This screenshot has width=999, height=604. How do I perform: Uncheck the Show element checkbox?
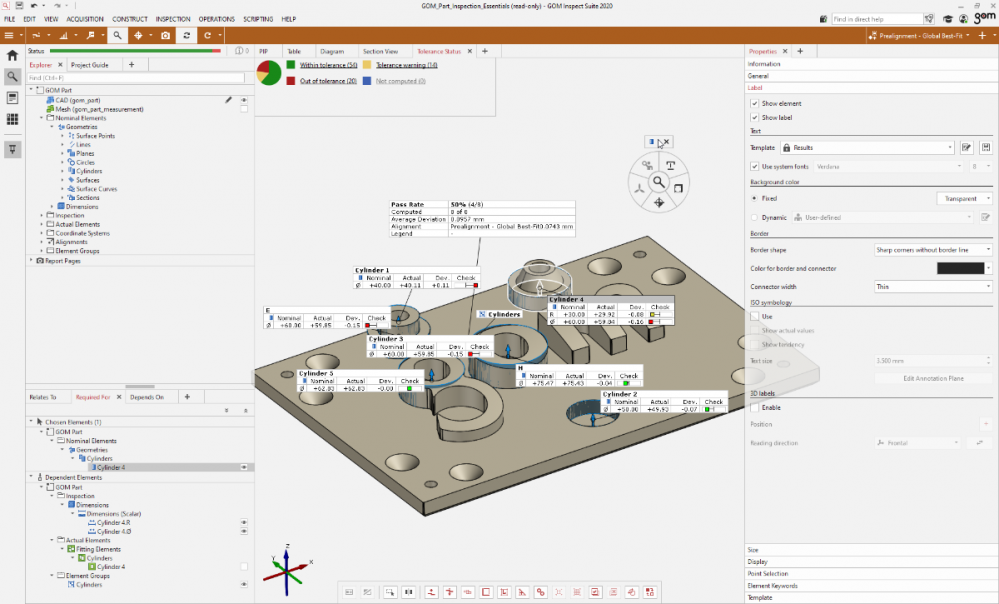[x=754, y=103]
